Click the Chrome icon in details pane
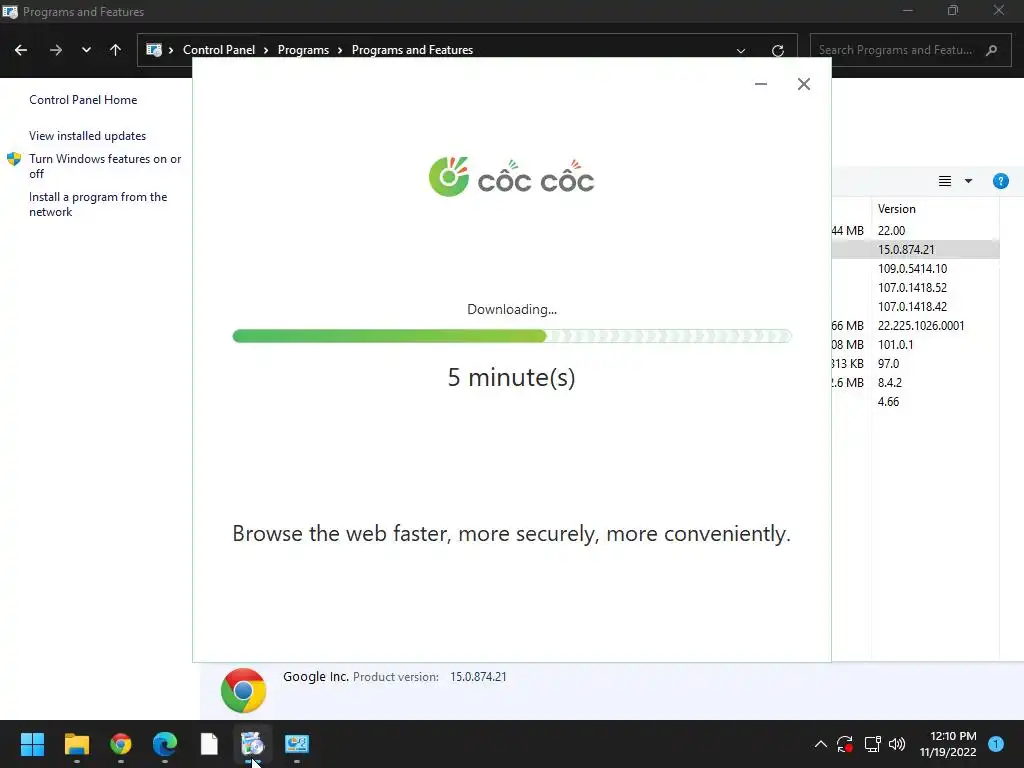1024x768 pixels. pyautogui.click(x=244, y=690)
